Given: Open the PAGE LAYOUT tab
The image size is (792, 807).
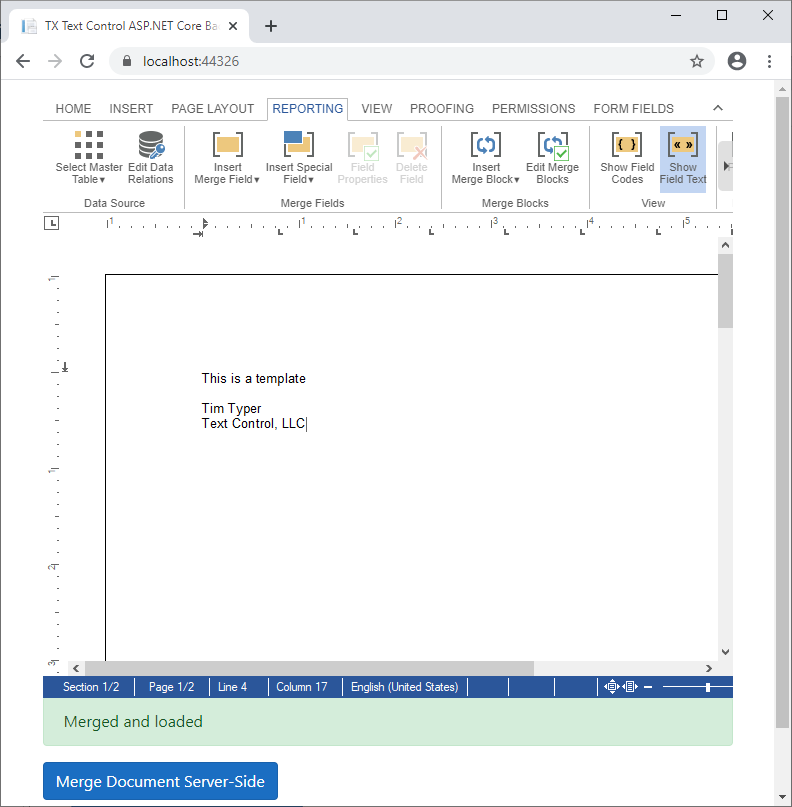Looking at the screenshot, I should (x=213, y=109).
